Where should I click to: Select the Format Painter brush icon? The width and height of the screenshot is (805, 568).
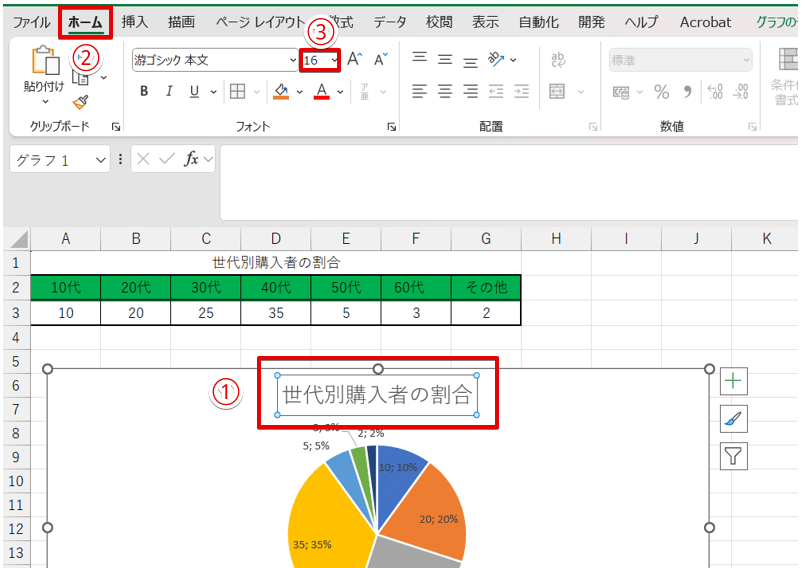pyautogui.click(x=80, y=102)
